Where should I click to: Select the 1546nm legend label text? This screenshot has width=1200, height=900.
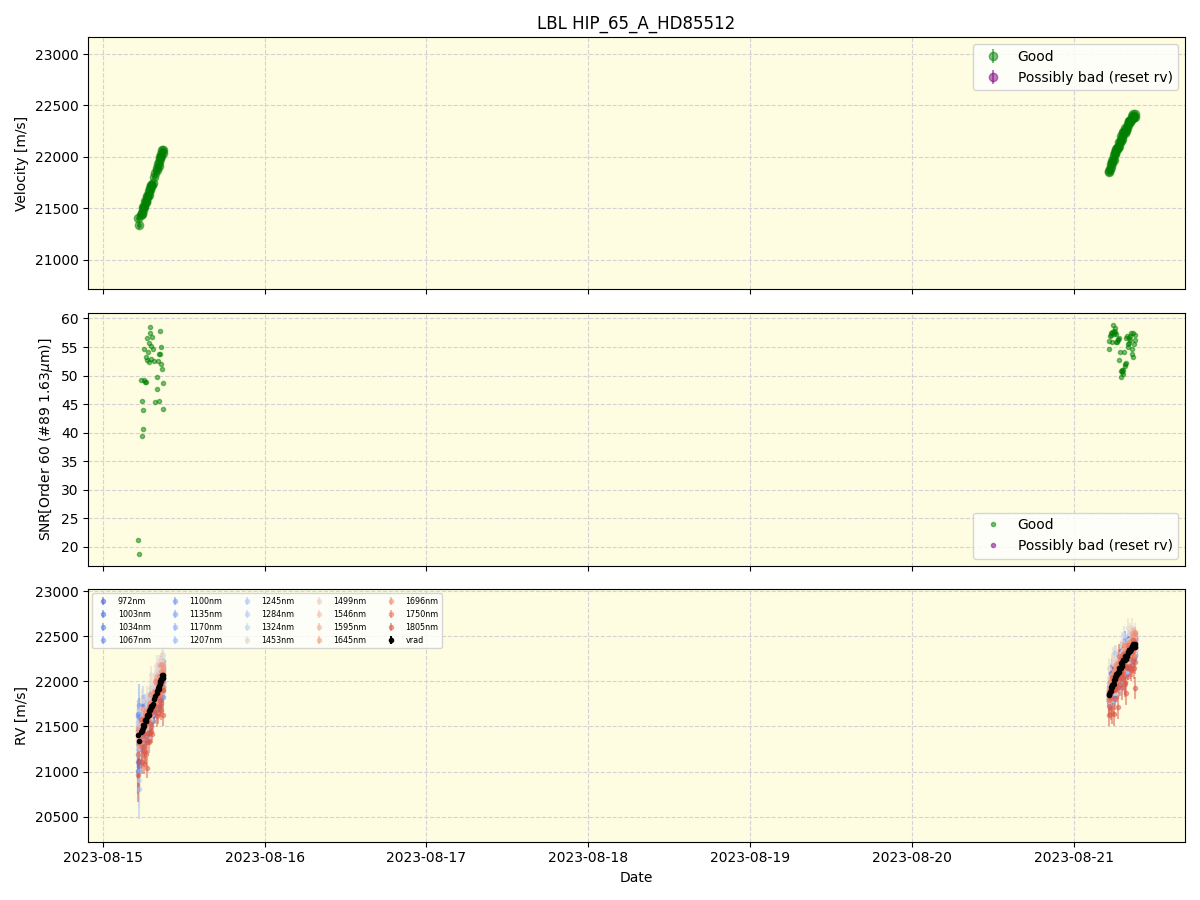[350, 614]
